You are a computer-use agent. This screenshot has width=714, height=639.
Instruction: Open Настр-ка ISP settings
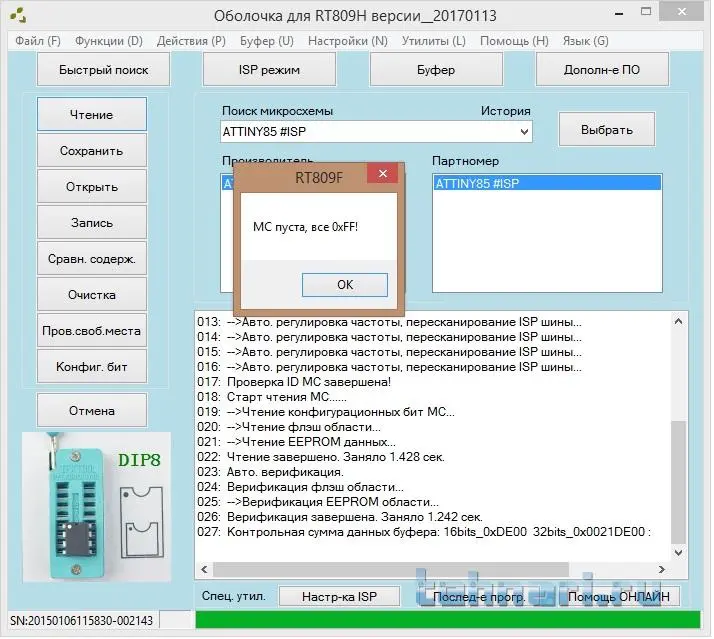click(339, 596)
